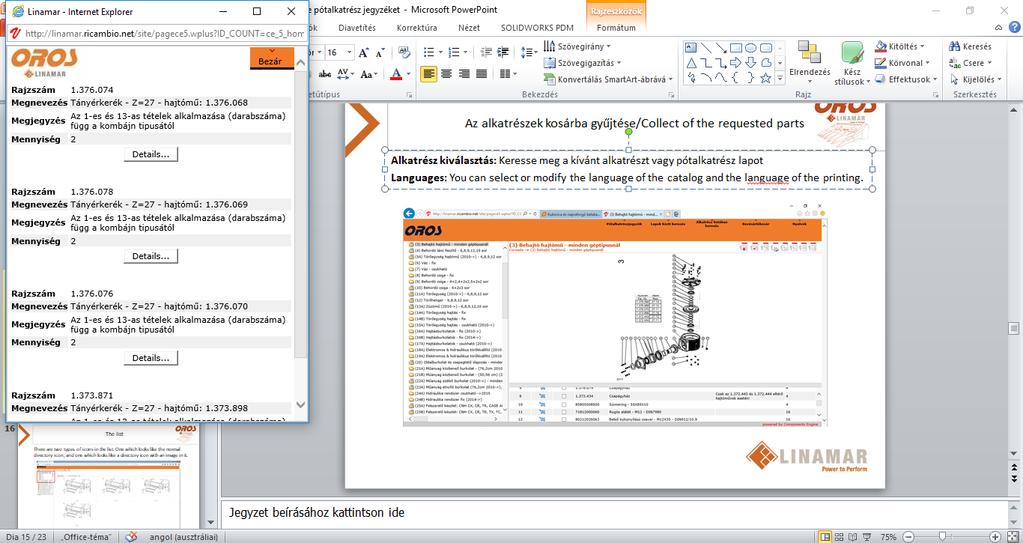Click the zoom slider handle
Screen dimensions: 1023x543
tap(941, 536)
